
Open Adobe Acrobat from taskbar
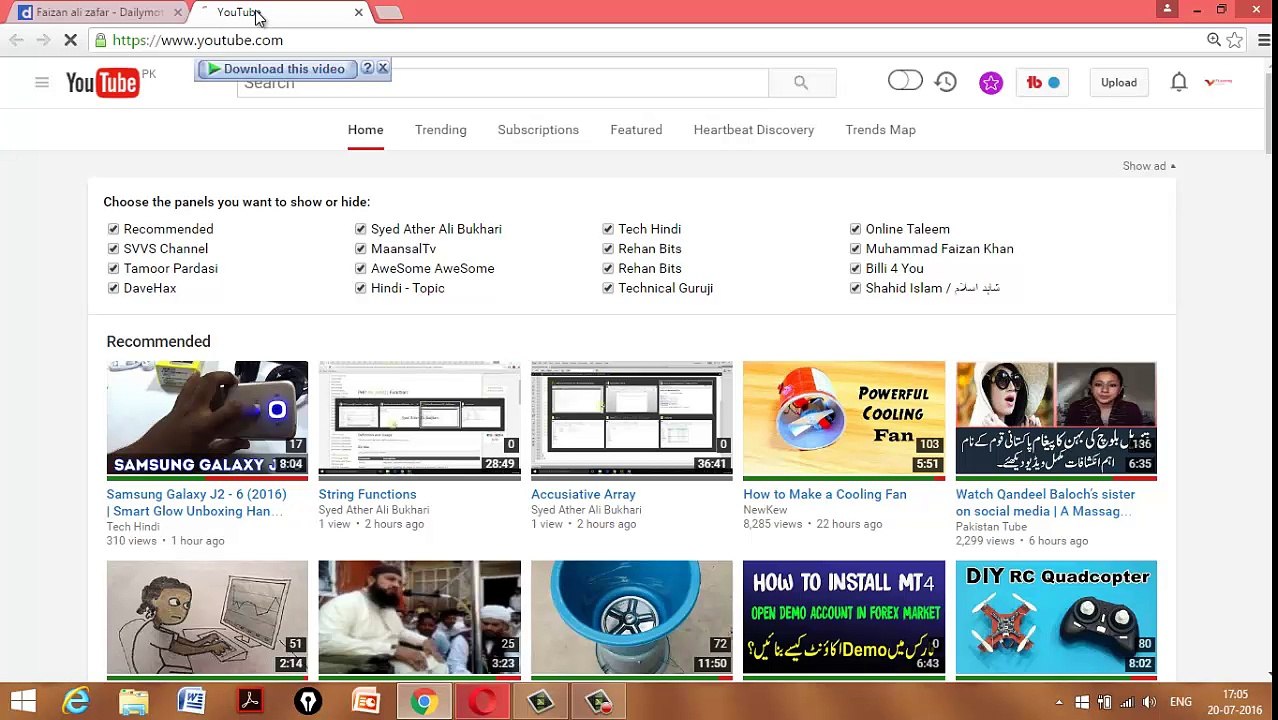[250, 701]
